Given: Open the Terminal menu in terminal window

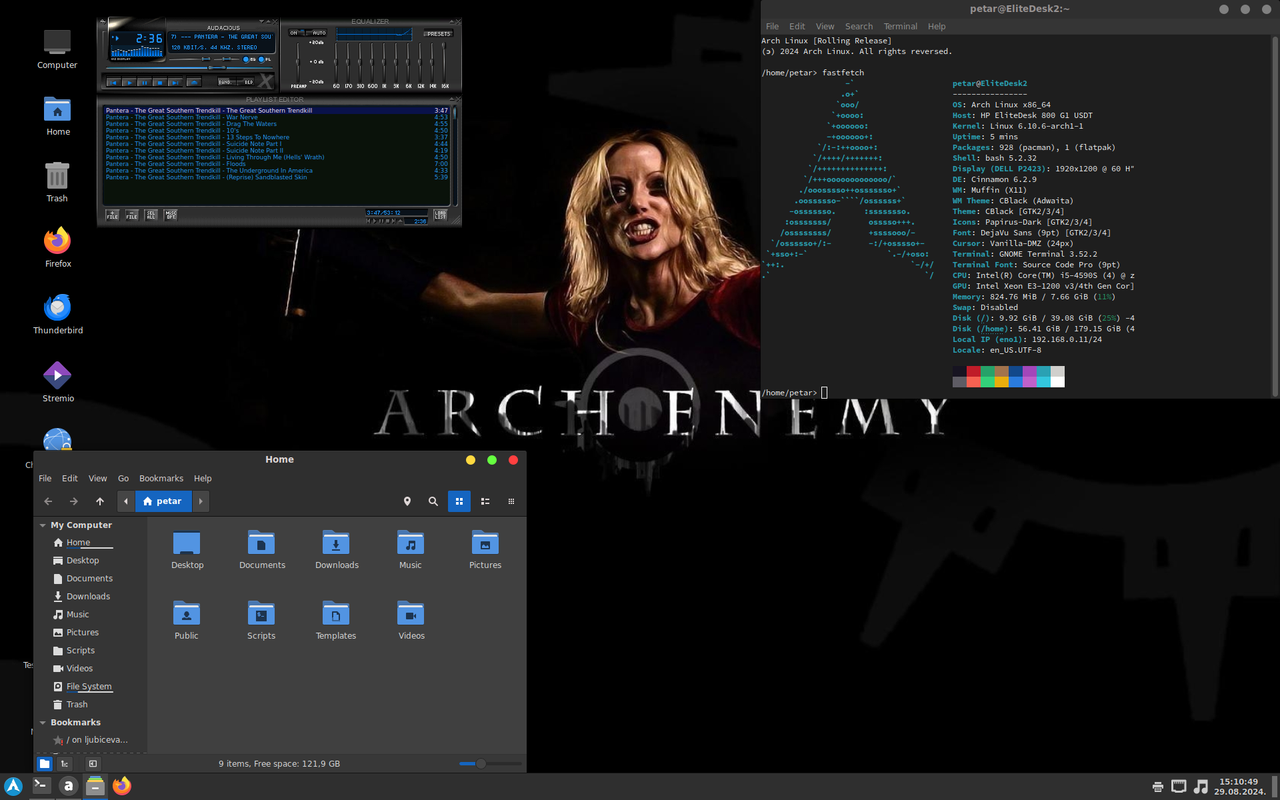Looking at the screenshot, I should pyautogui.click(x=900, y=26).
